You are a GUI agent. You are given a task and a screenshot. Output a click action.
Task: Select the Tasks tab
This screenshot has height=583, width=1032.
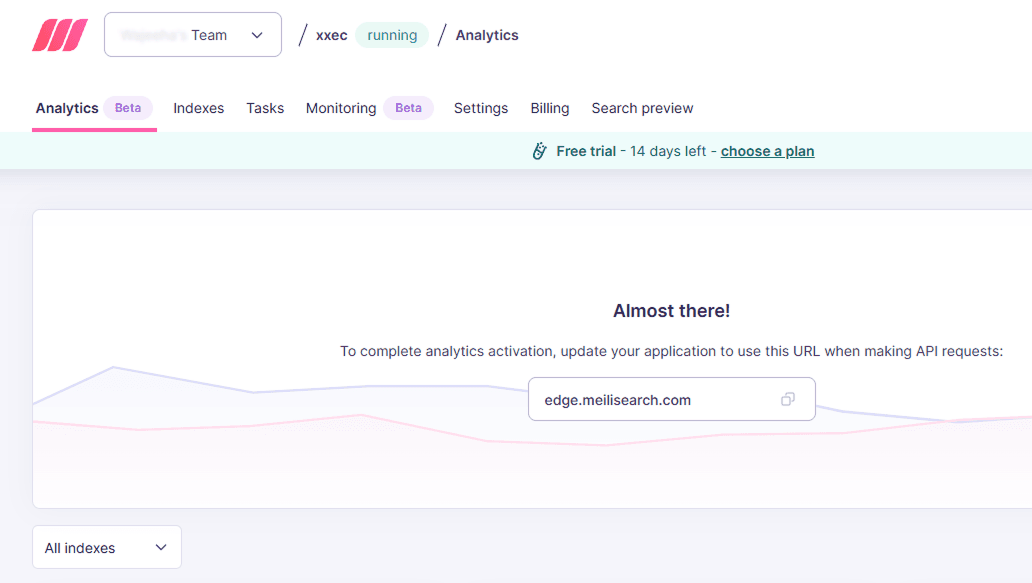265,107
